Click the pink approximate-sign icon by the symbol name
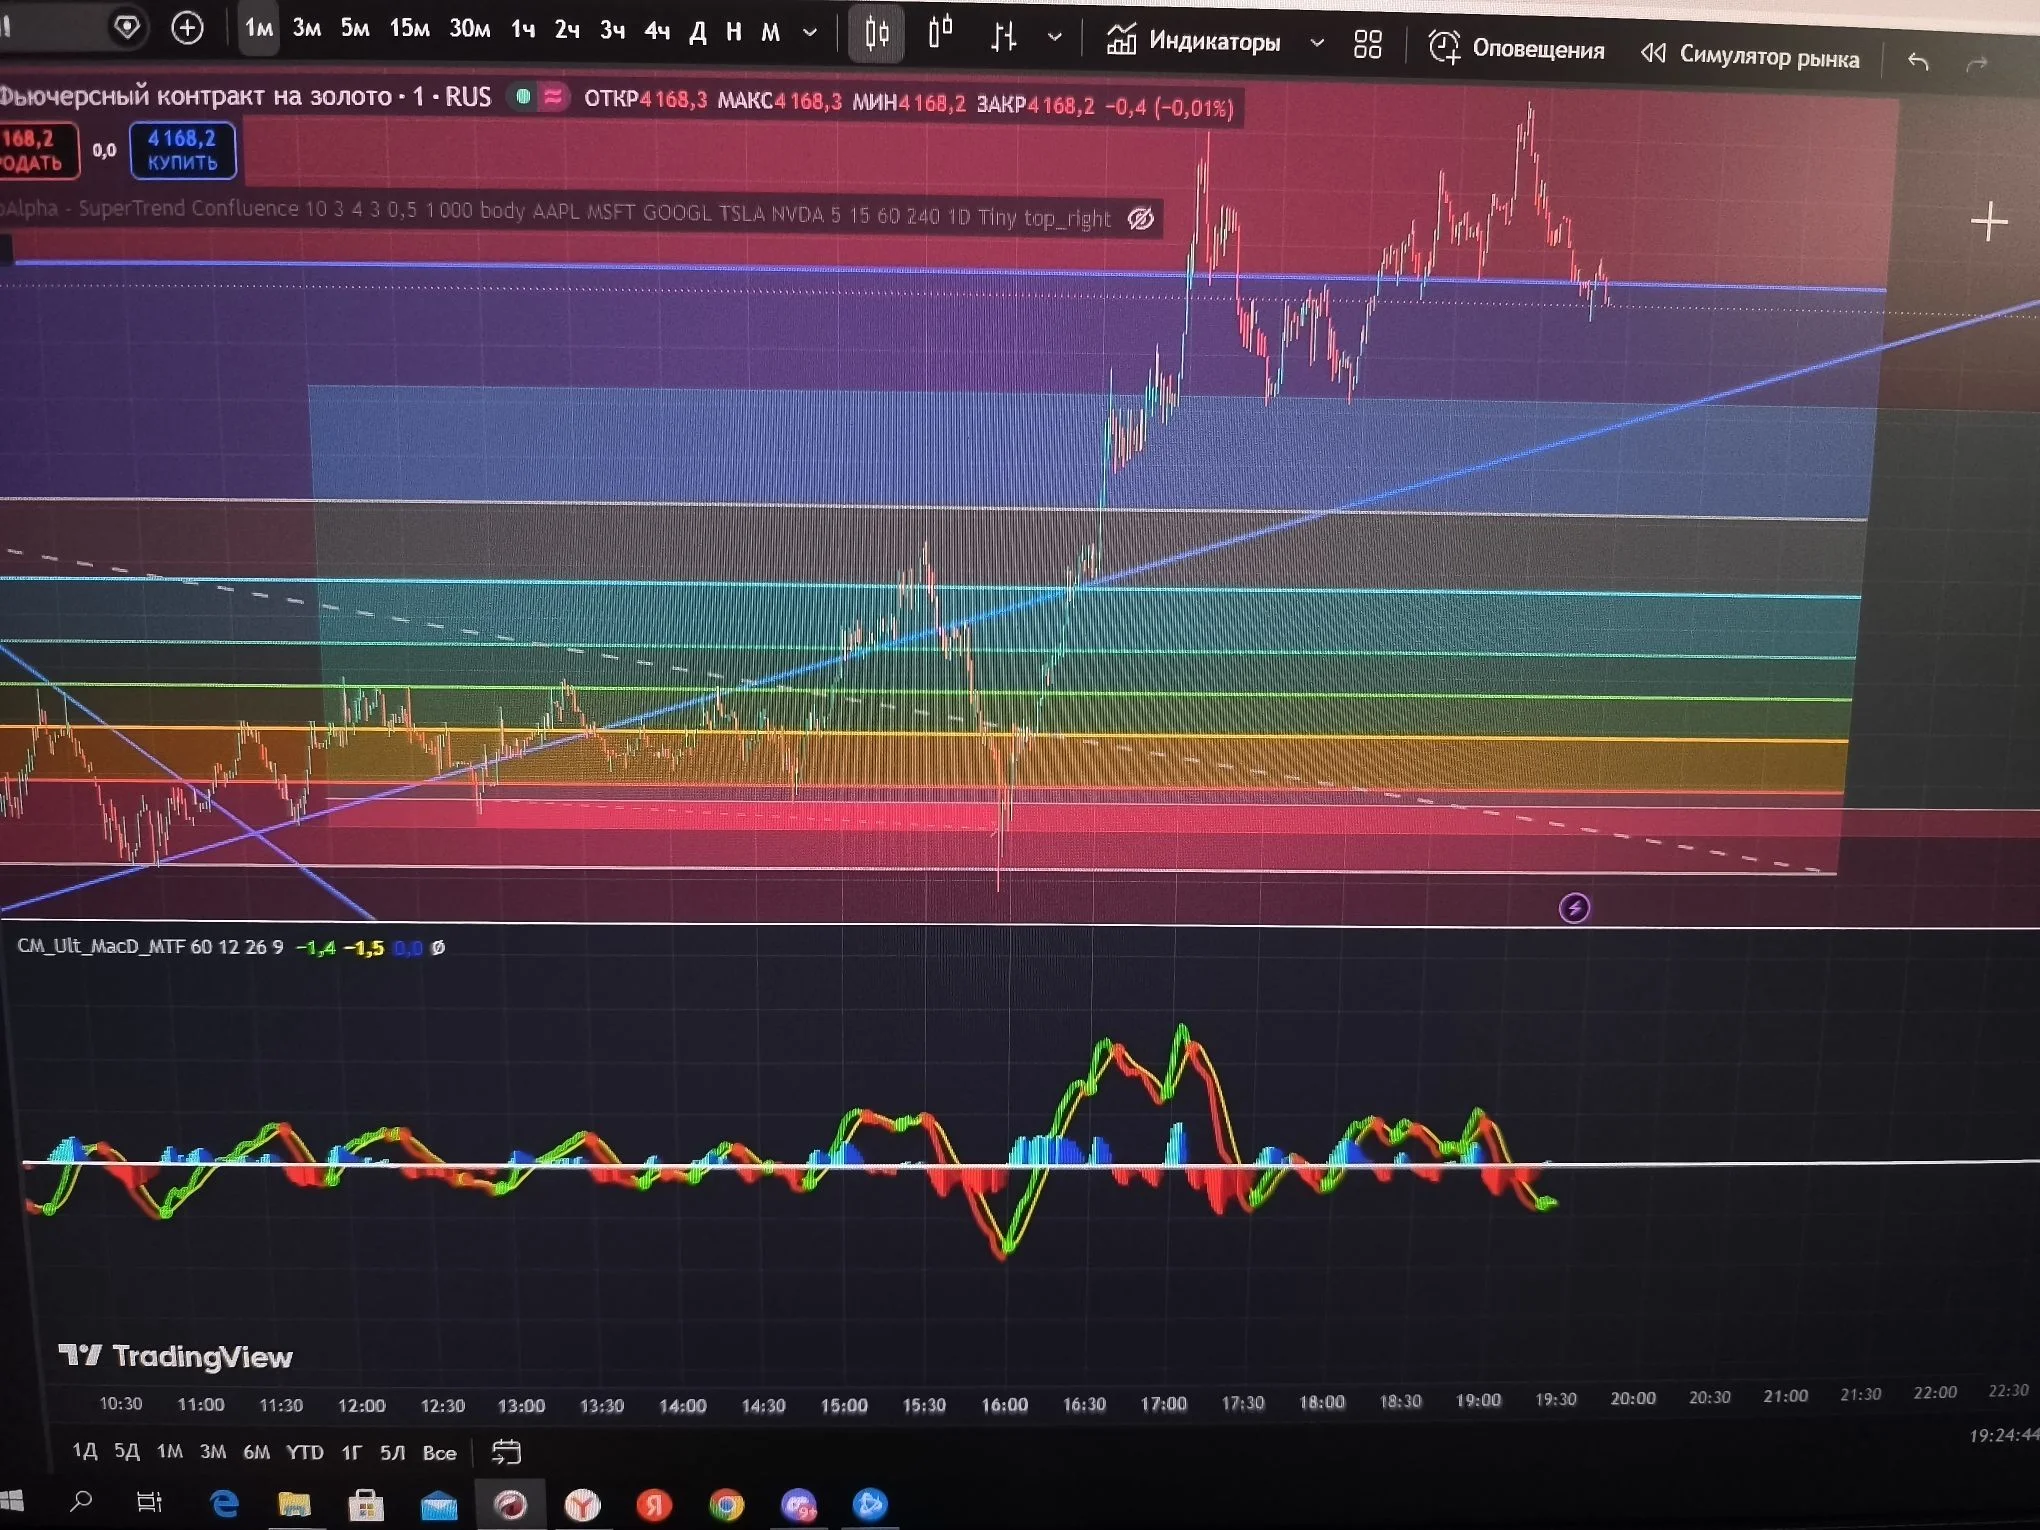Image resolution: width=2040 pixels, height=1530 pixels. point(553,97)
